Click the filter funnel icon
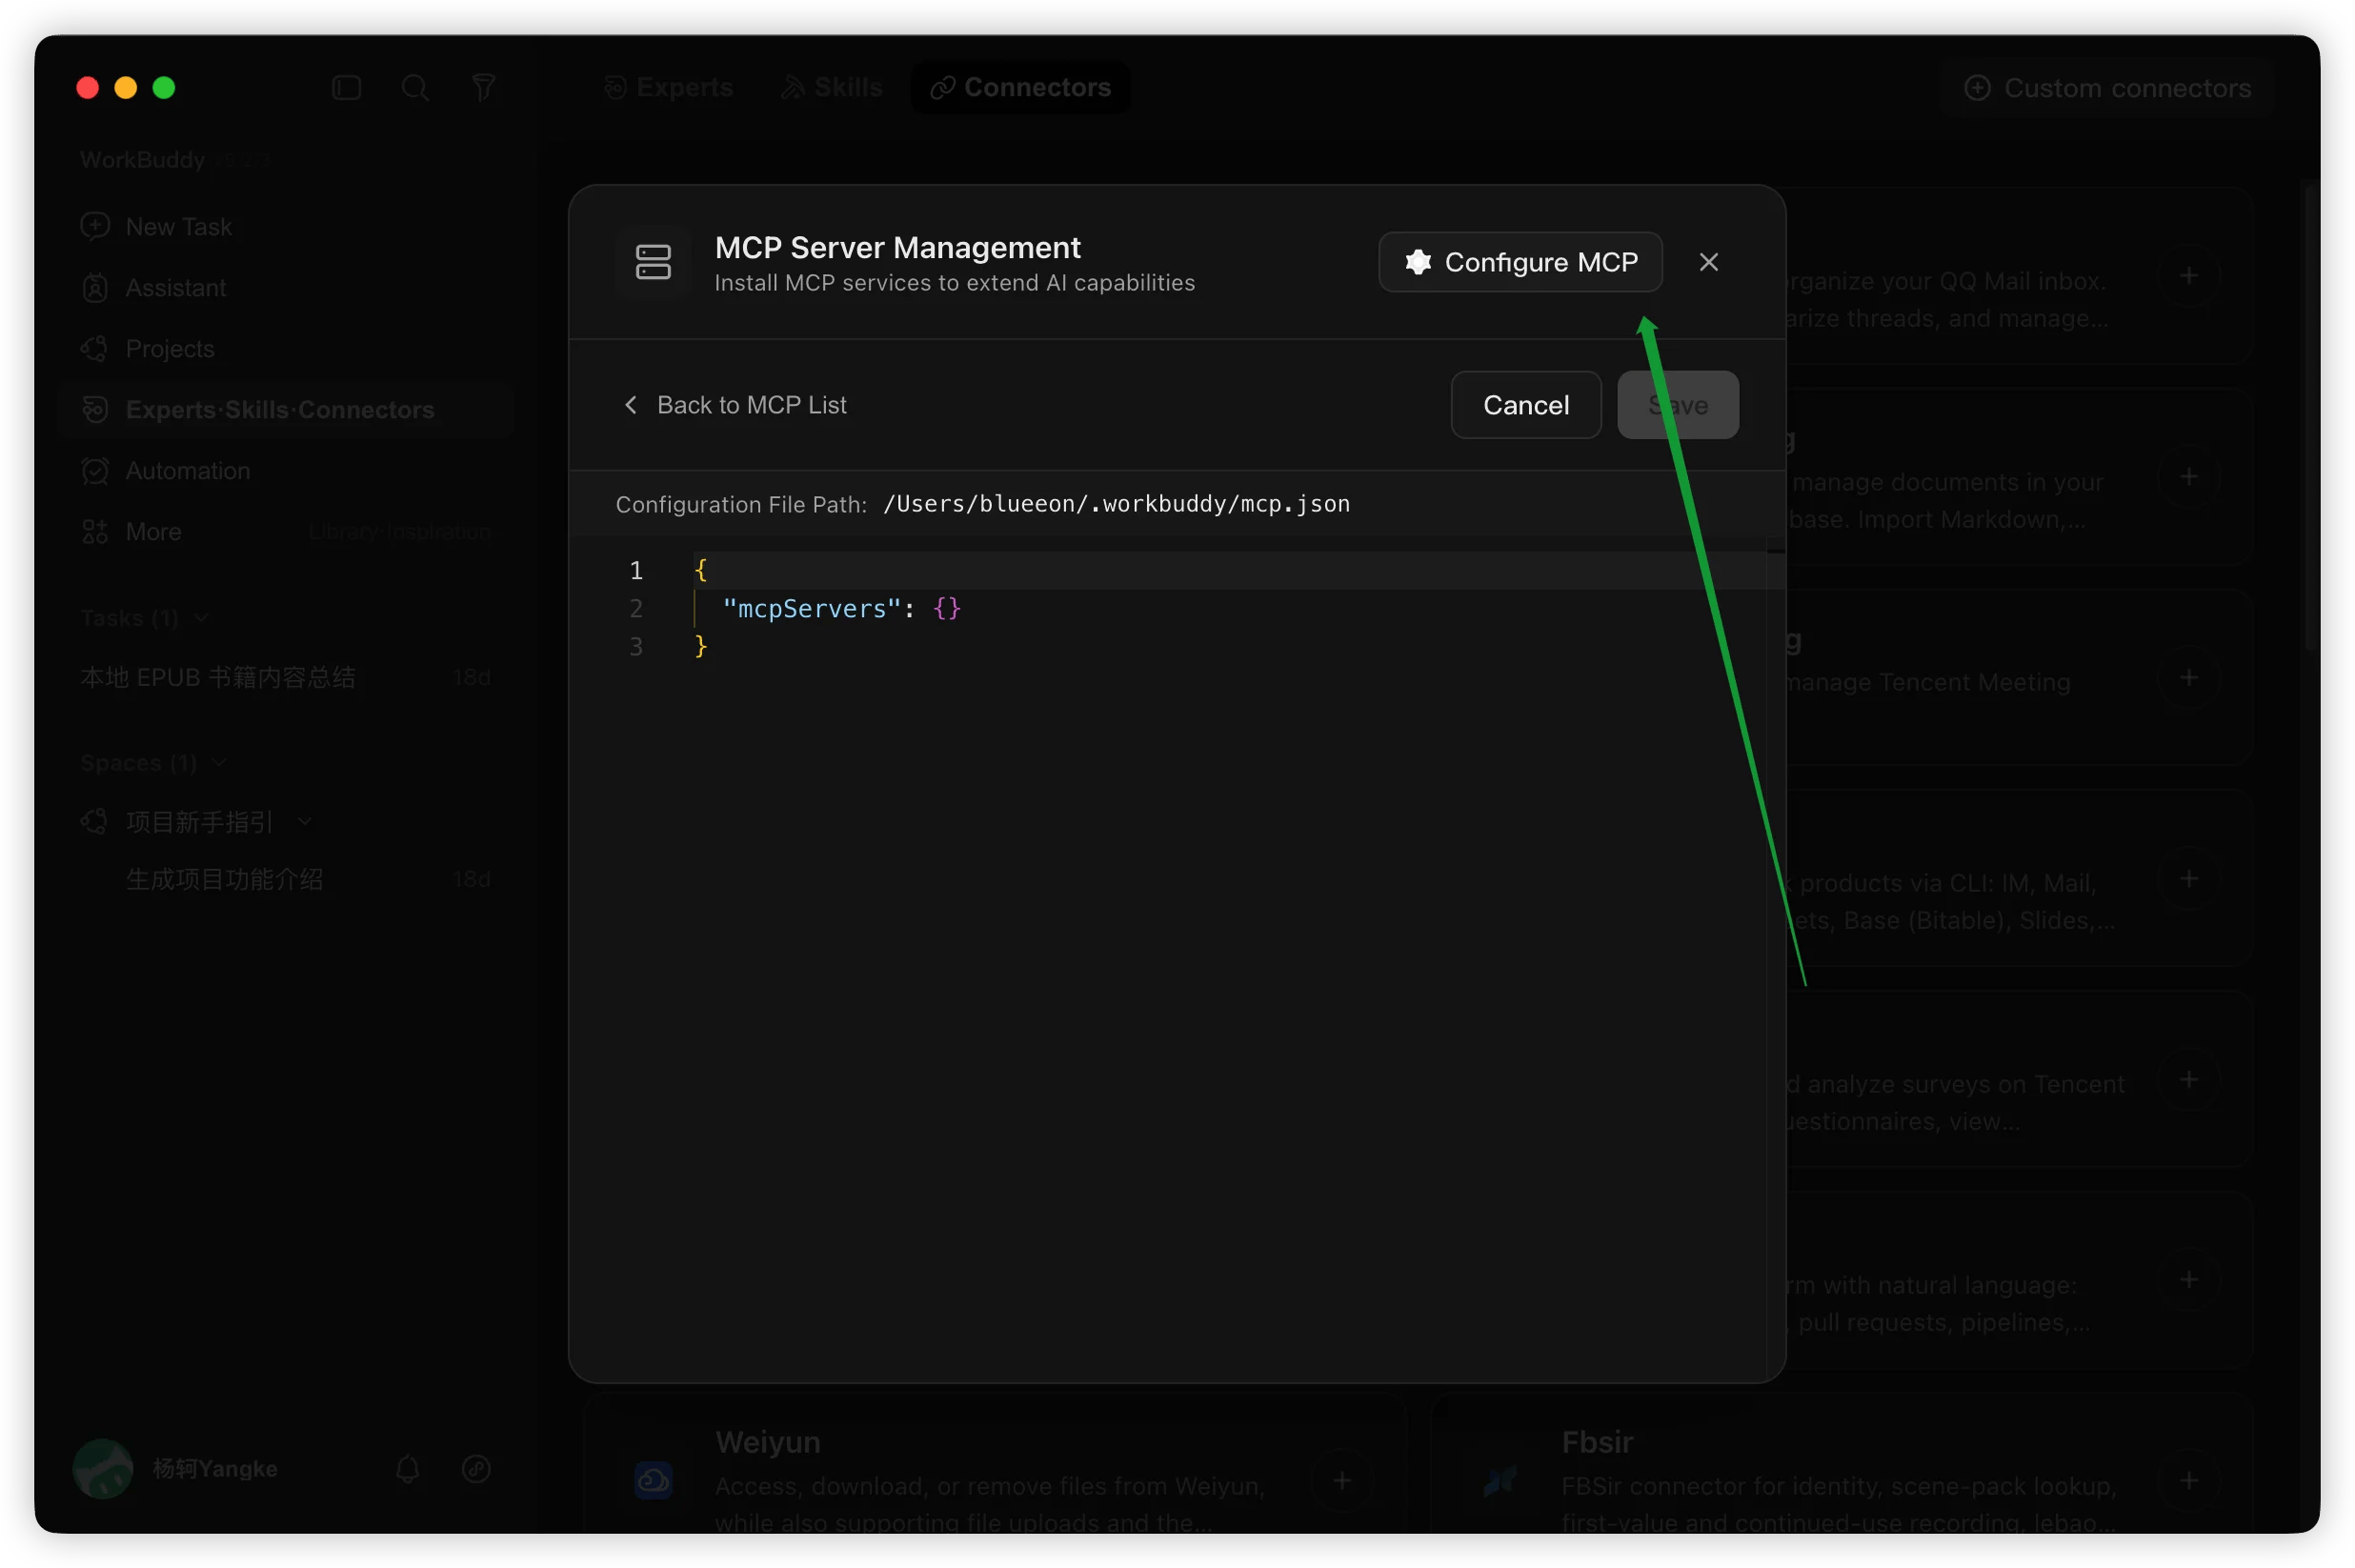 point(483,88)
